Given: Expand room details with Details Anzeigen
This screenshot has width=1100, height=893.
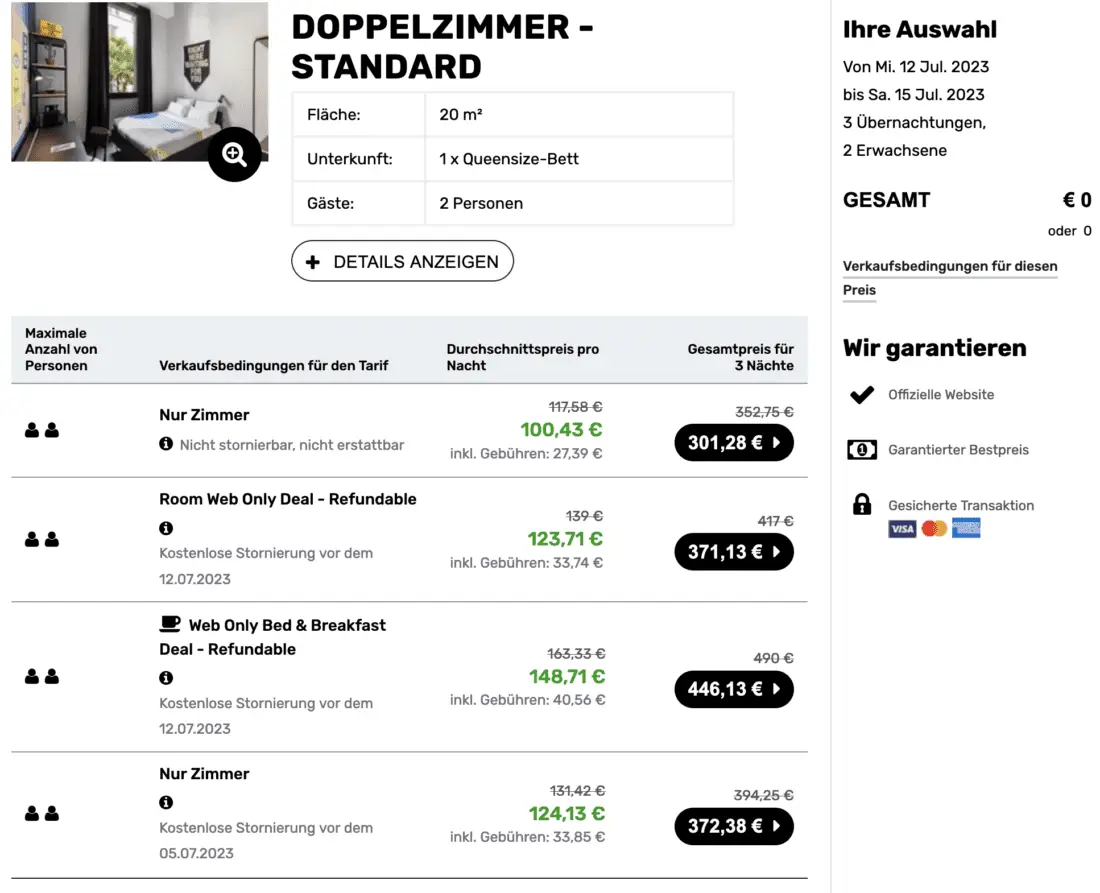Looking at the screenshot, I should [x=402, y=261].
